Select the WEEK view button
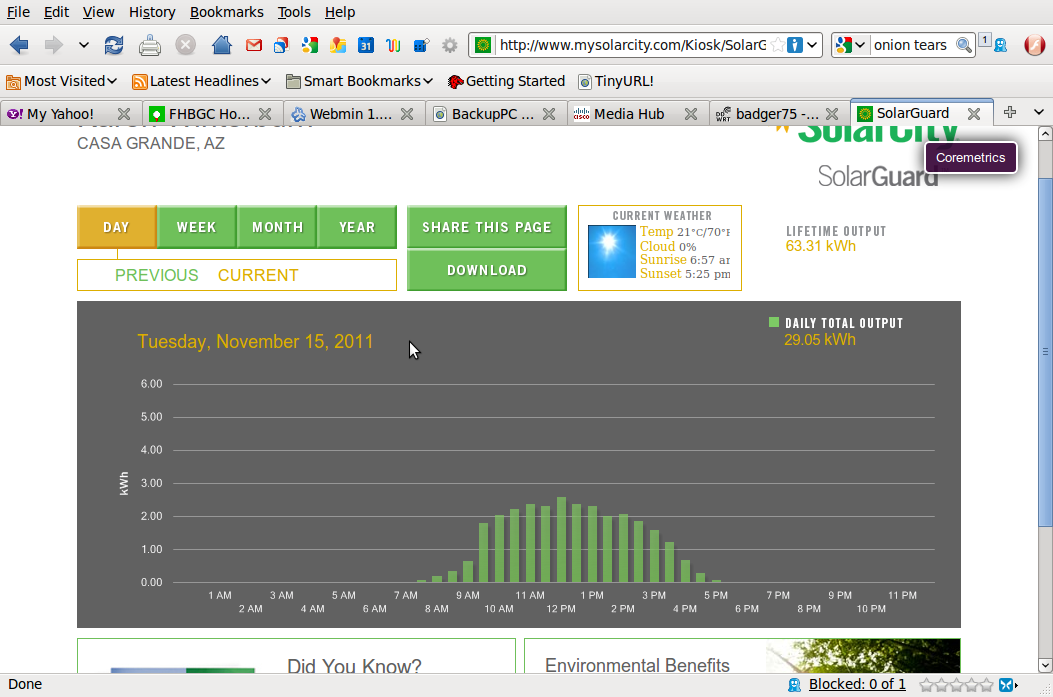 197,227
